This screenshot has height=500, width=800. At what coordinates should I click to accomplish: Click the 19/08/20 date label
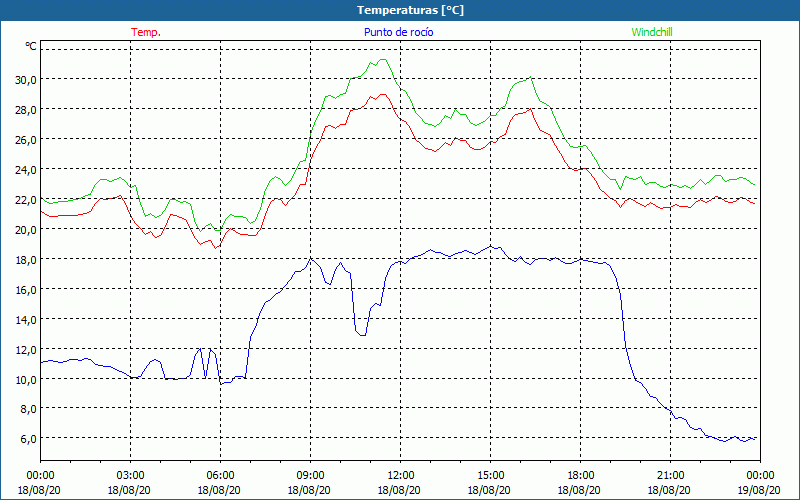pyautogui.click(x=759, y=490)
